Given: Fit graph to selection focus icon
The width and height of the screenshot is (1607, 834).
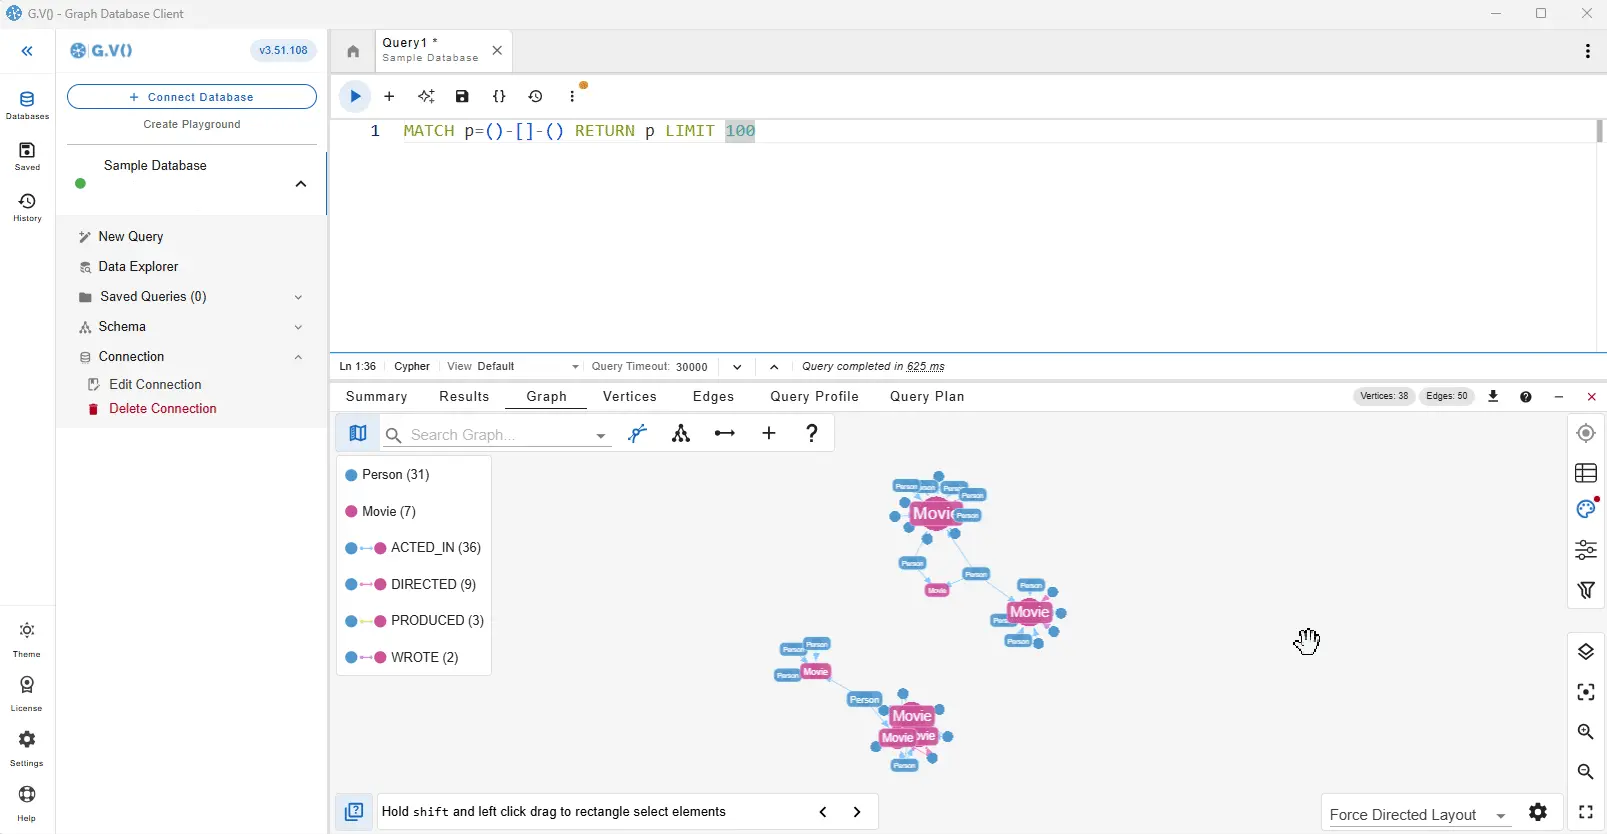Looking at the screenshot, I should pos(1586,692).
